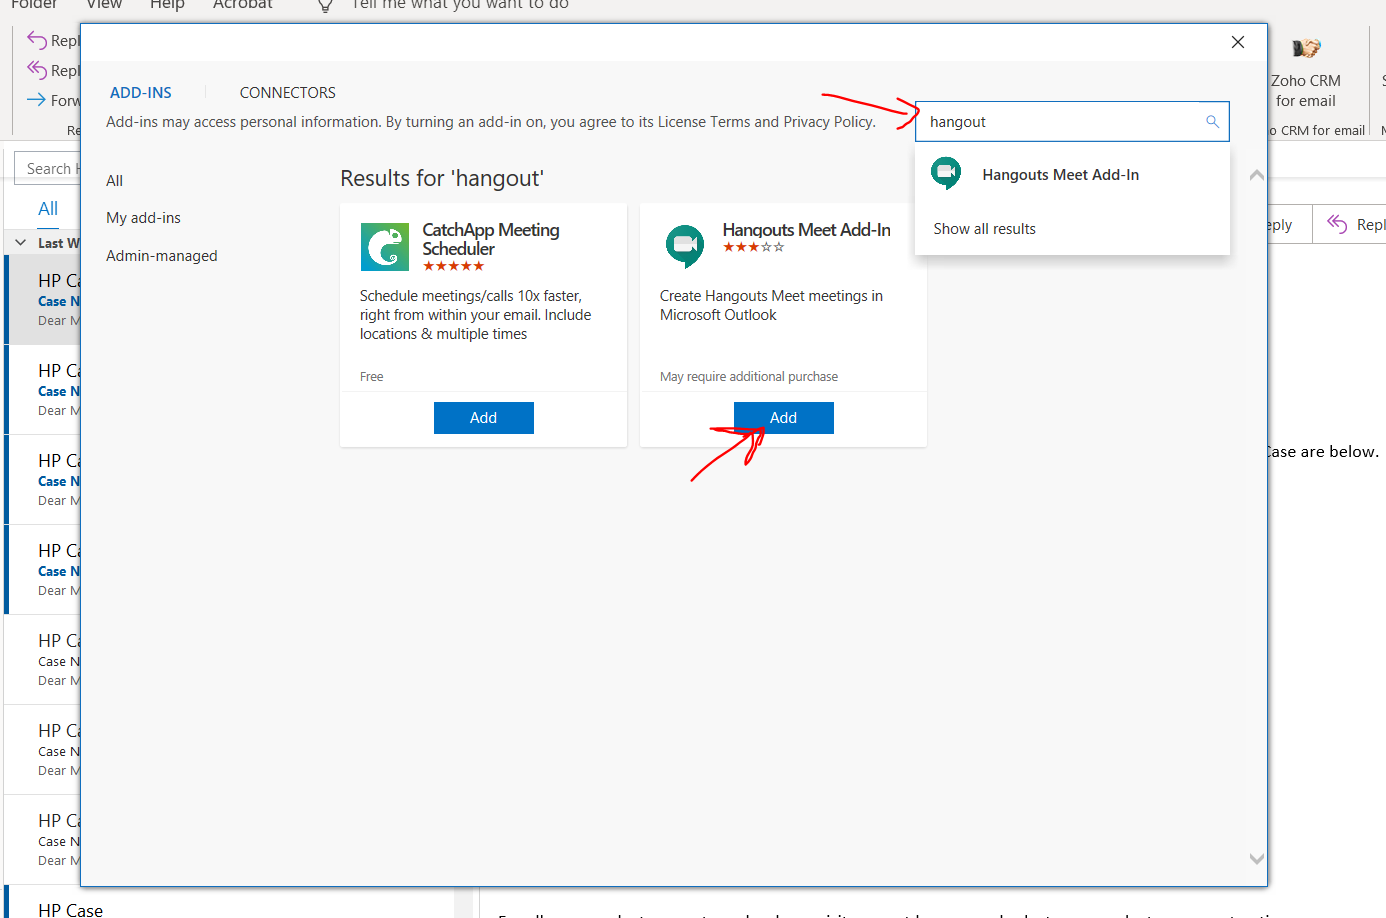
Task: Select the 'All' mail filter tab in Outlook
Action: click(x=48, y=209)
